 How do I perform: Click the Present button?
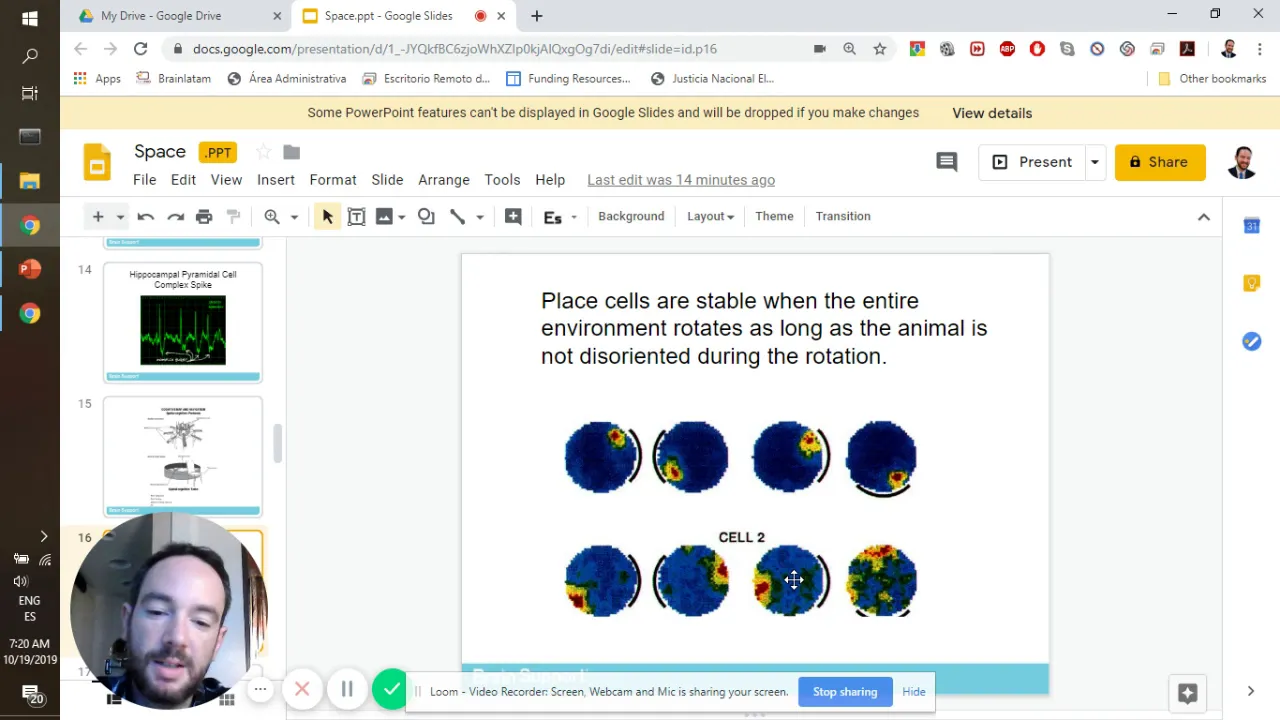click(x=1031, y=162)
